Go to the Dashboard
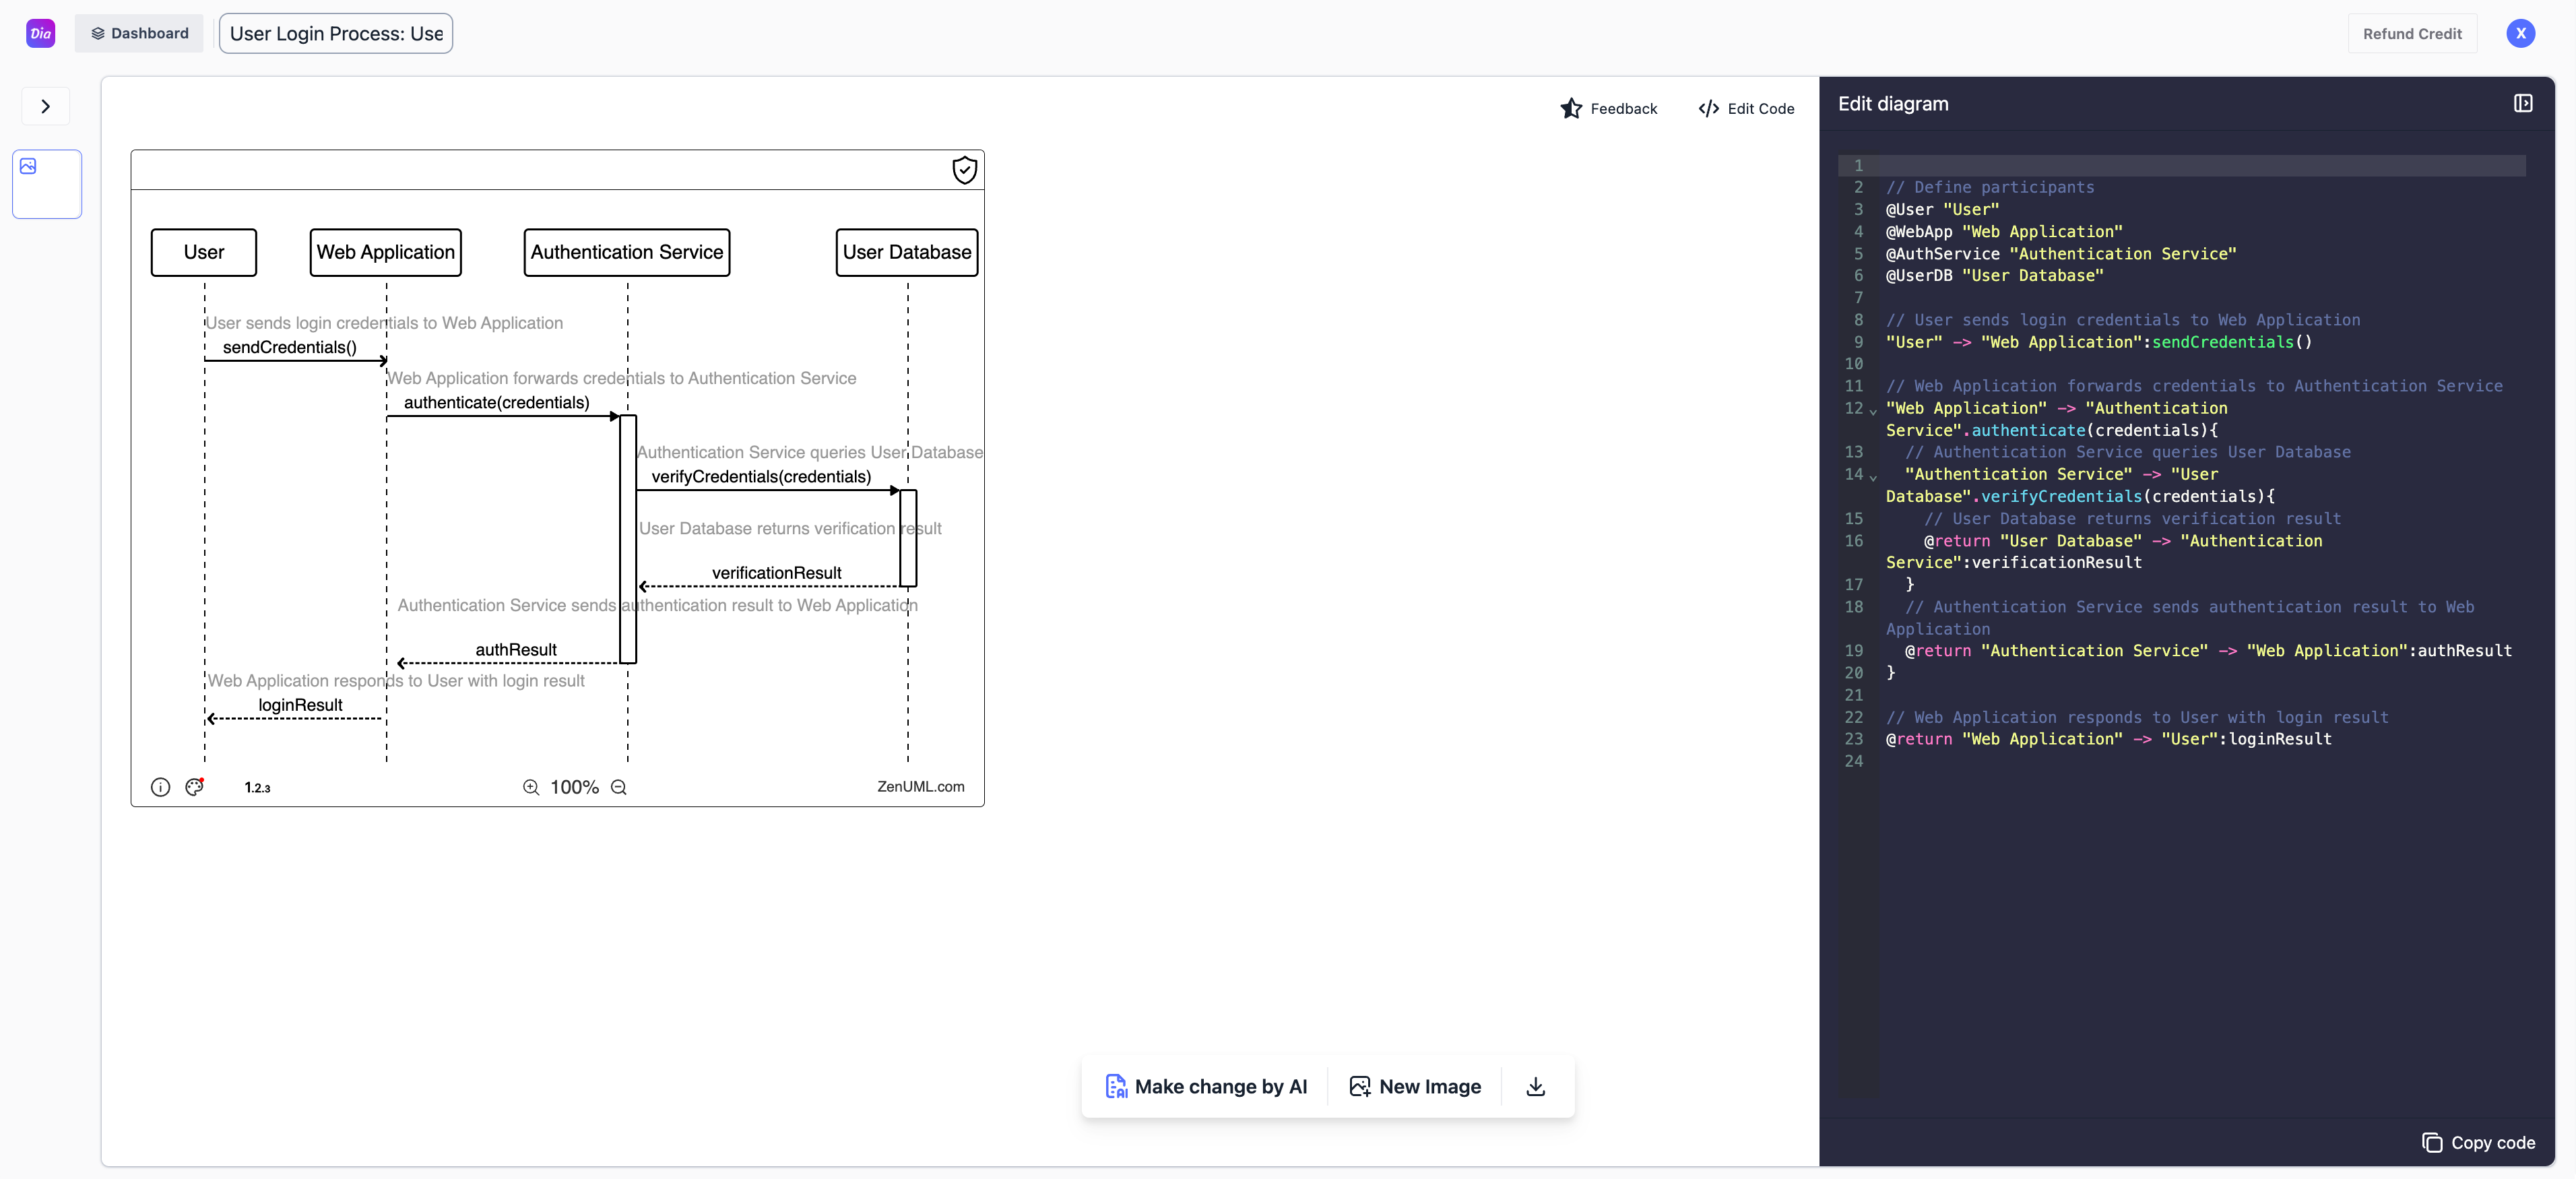The width and height of the screenshot is (2576, 1179). tap(139, 33)
